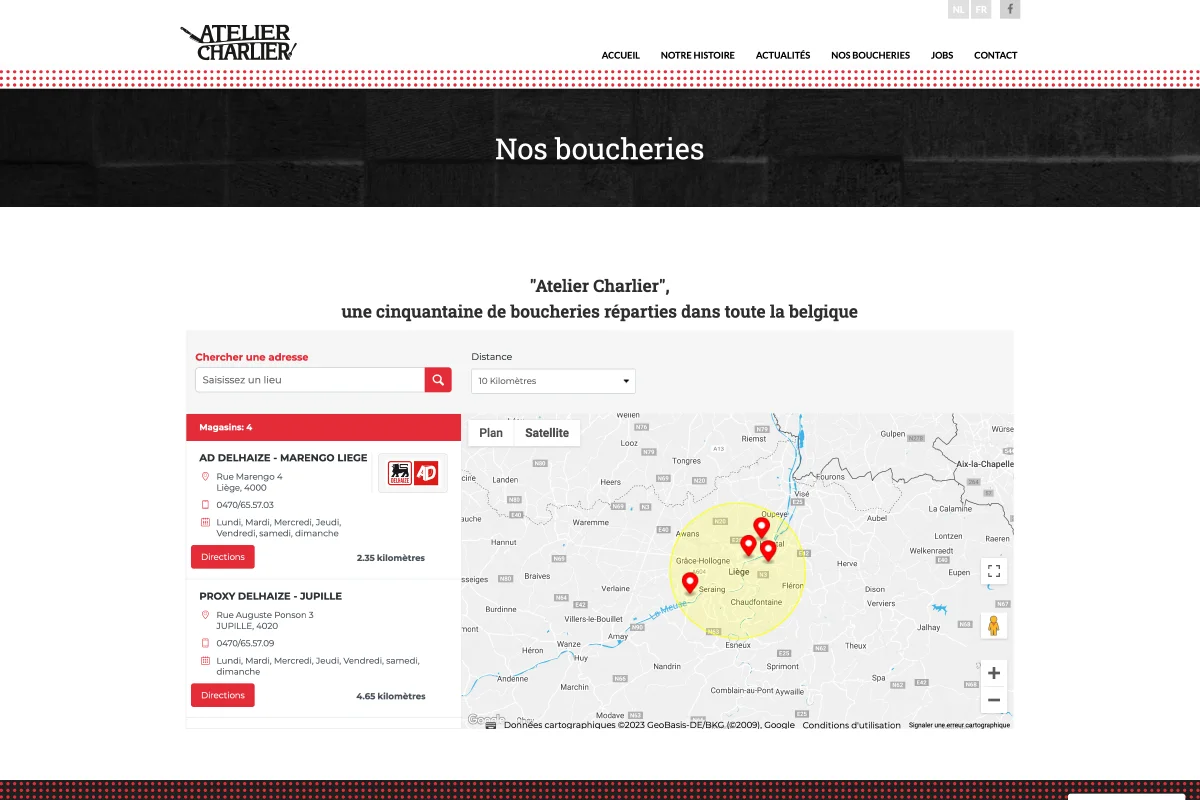Open the Facebook page icon
1200x800 pixels.
(x=1010, y=9)
